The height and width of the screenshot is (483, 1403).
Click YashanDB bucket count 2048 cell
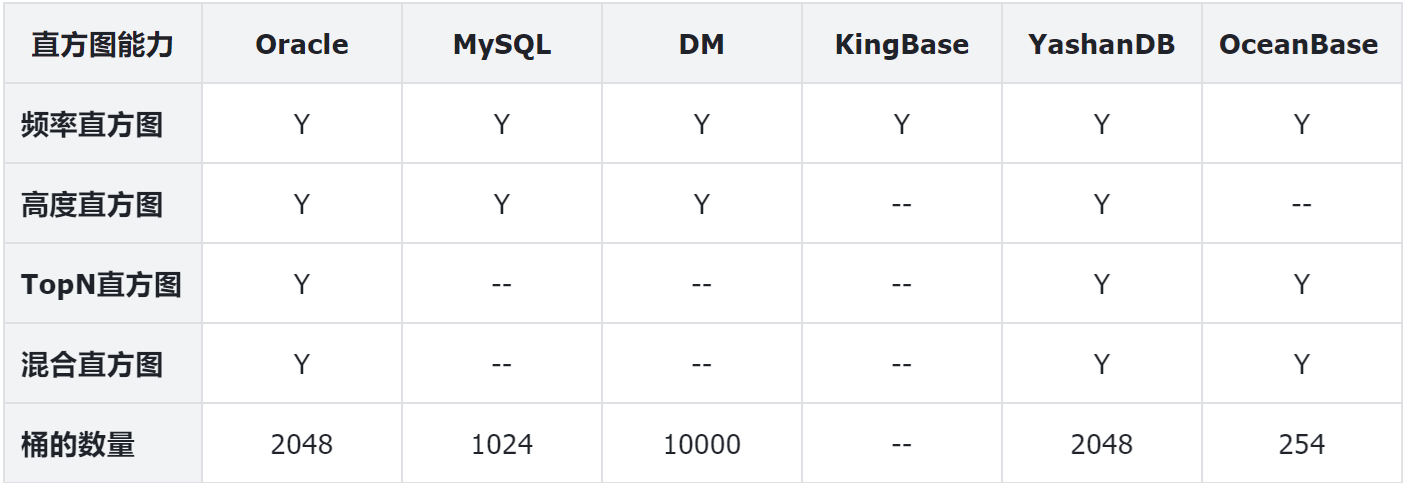[1101, 444]
